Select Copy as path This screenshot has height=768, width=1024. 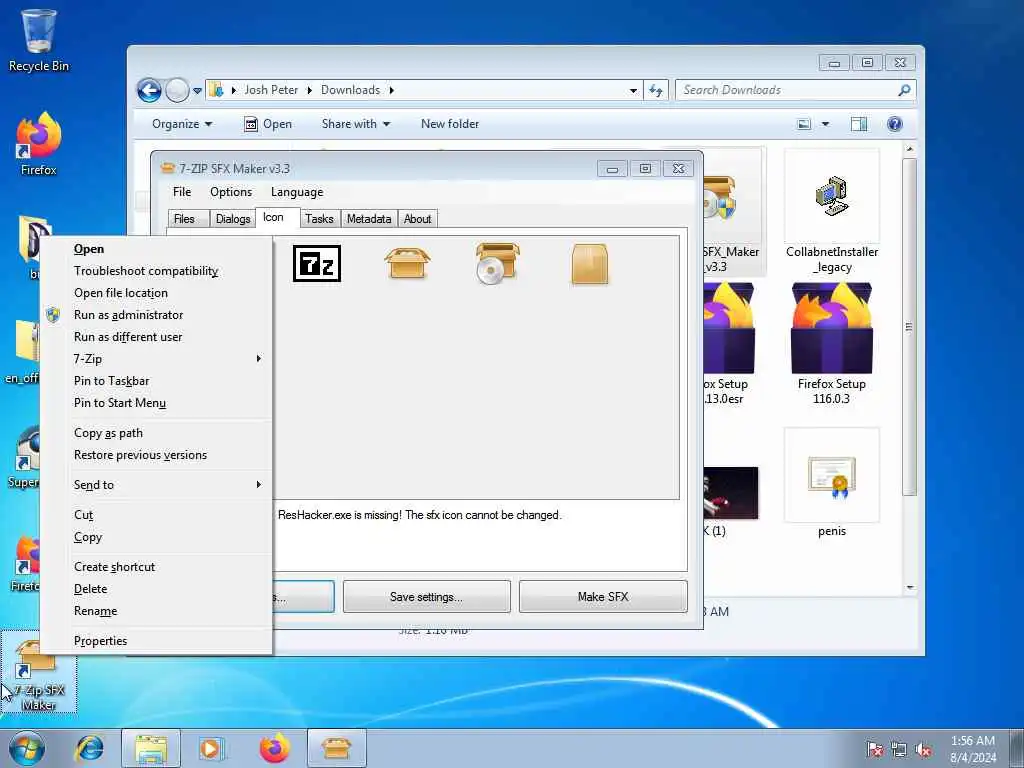(x=156, y=433)
